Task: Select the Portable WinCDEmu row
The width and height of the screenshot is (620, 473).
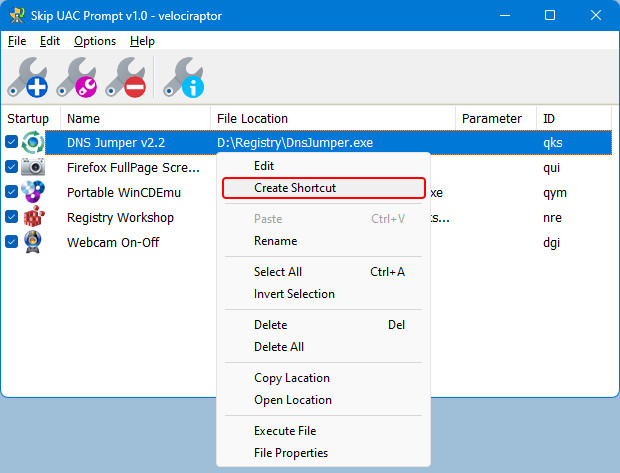Action: point(124,193)
